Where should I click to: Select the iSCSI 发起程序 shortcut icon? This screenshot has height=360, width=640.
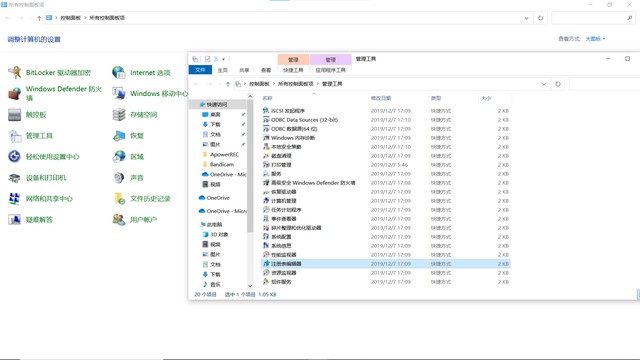[266, 111]
